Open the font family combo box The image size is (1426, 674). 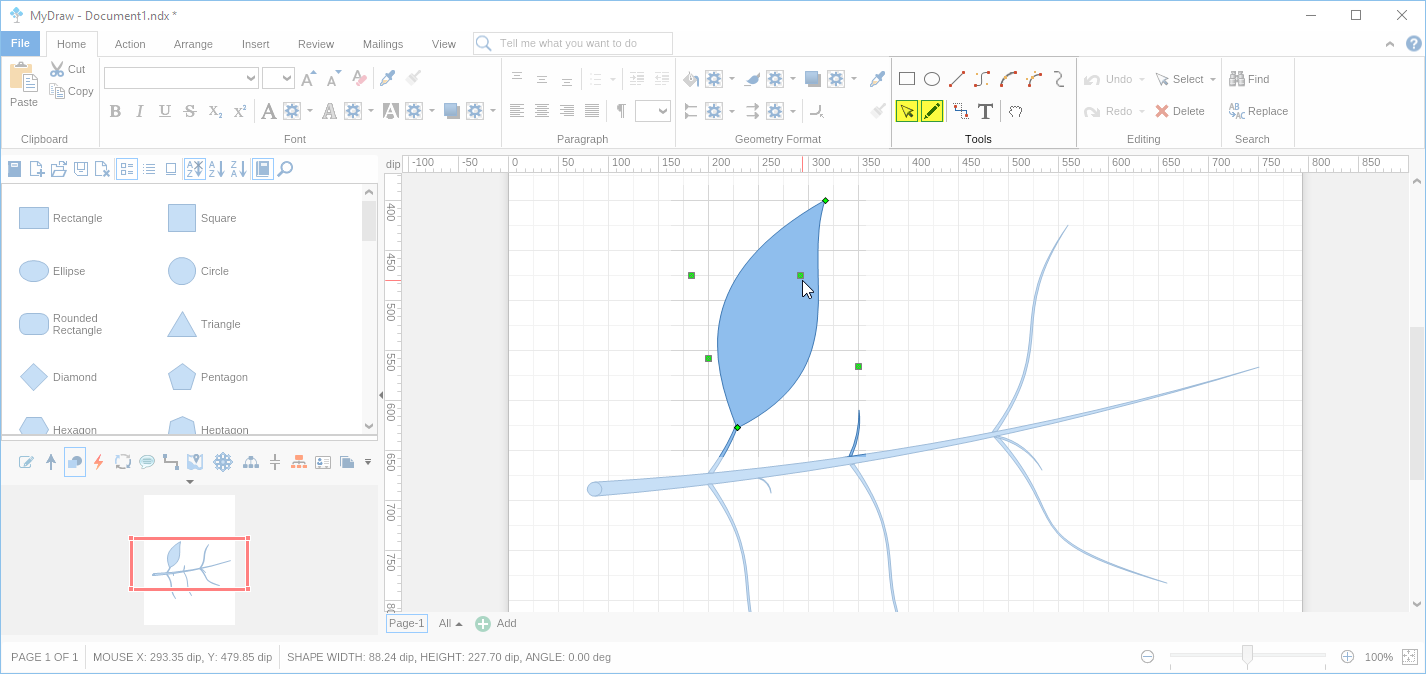tap(181, 78)
